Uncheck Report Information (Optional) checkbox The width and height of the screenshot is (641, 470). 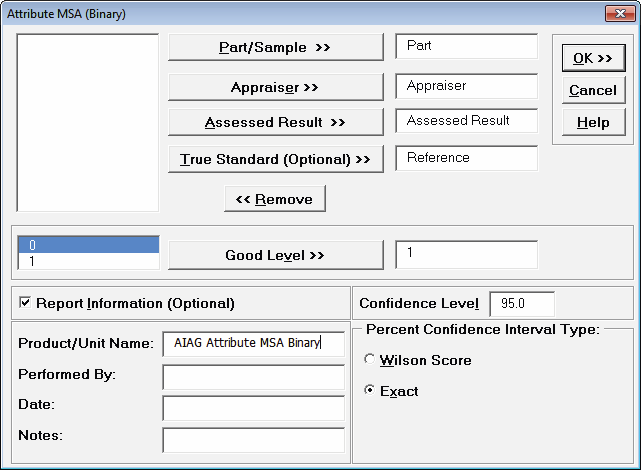tap(25, 303)
